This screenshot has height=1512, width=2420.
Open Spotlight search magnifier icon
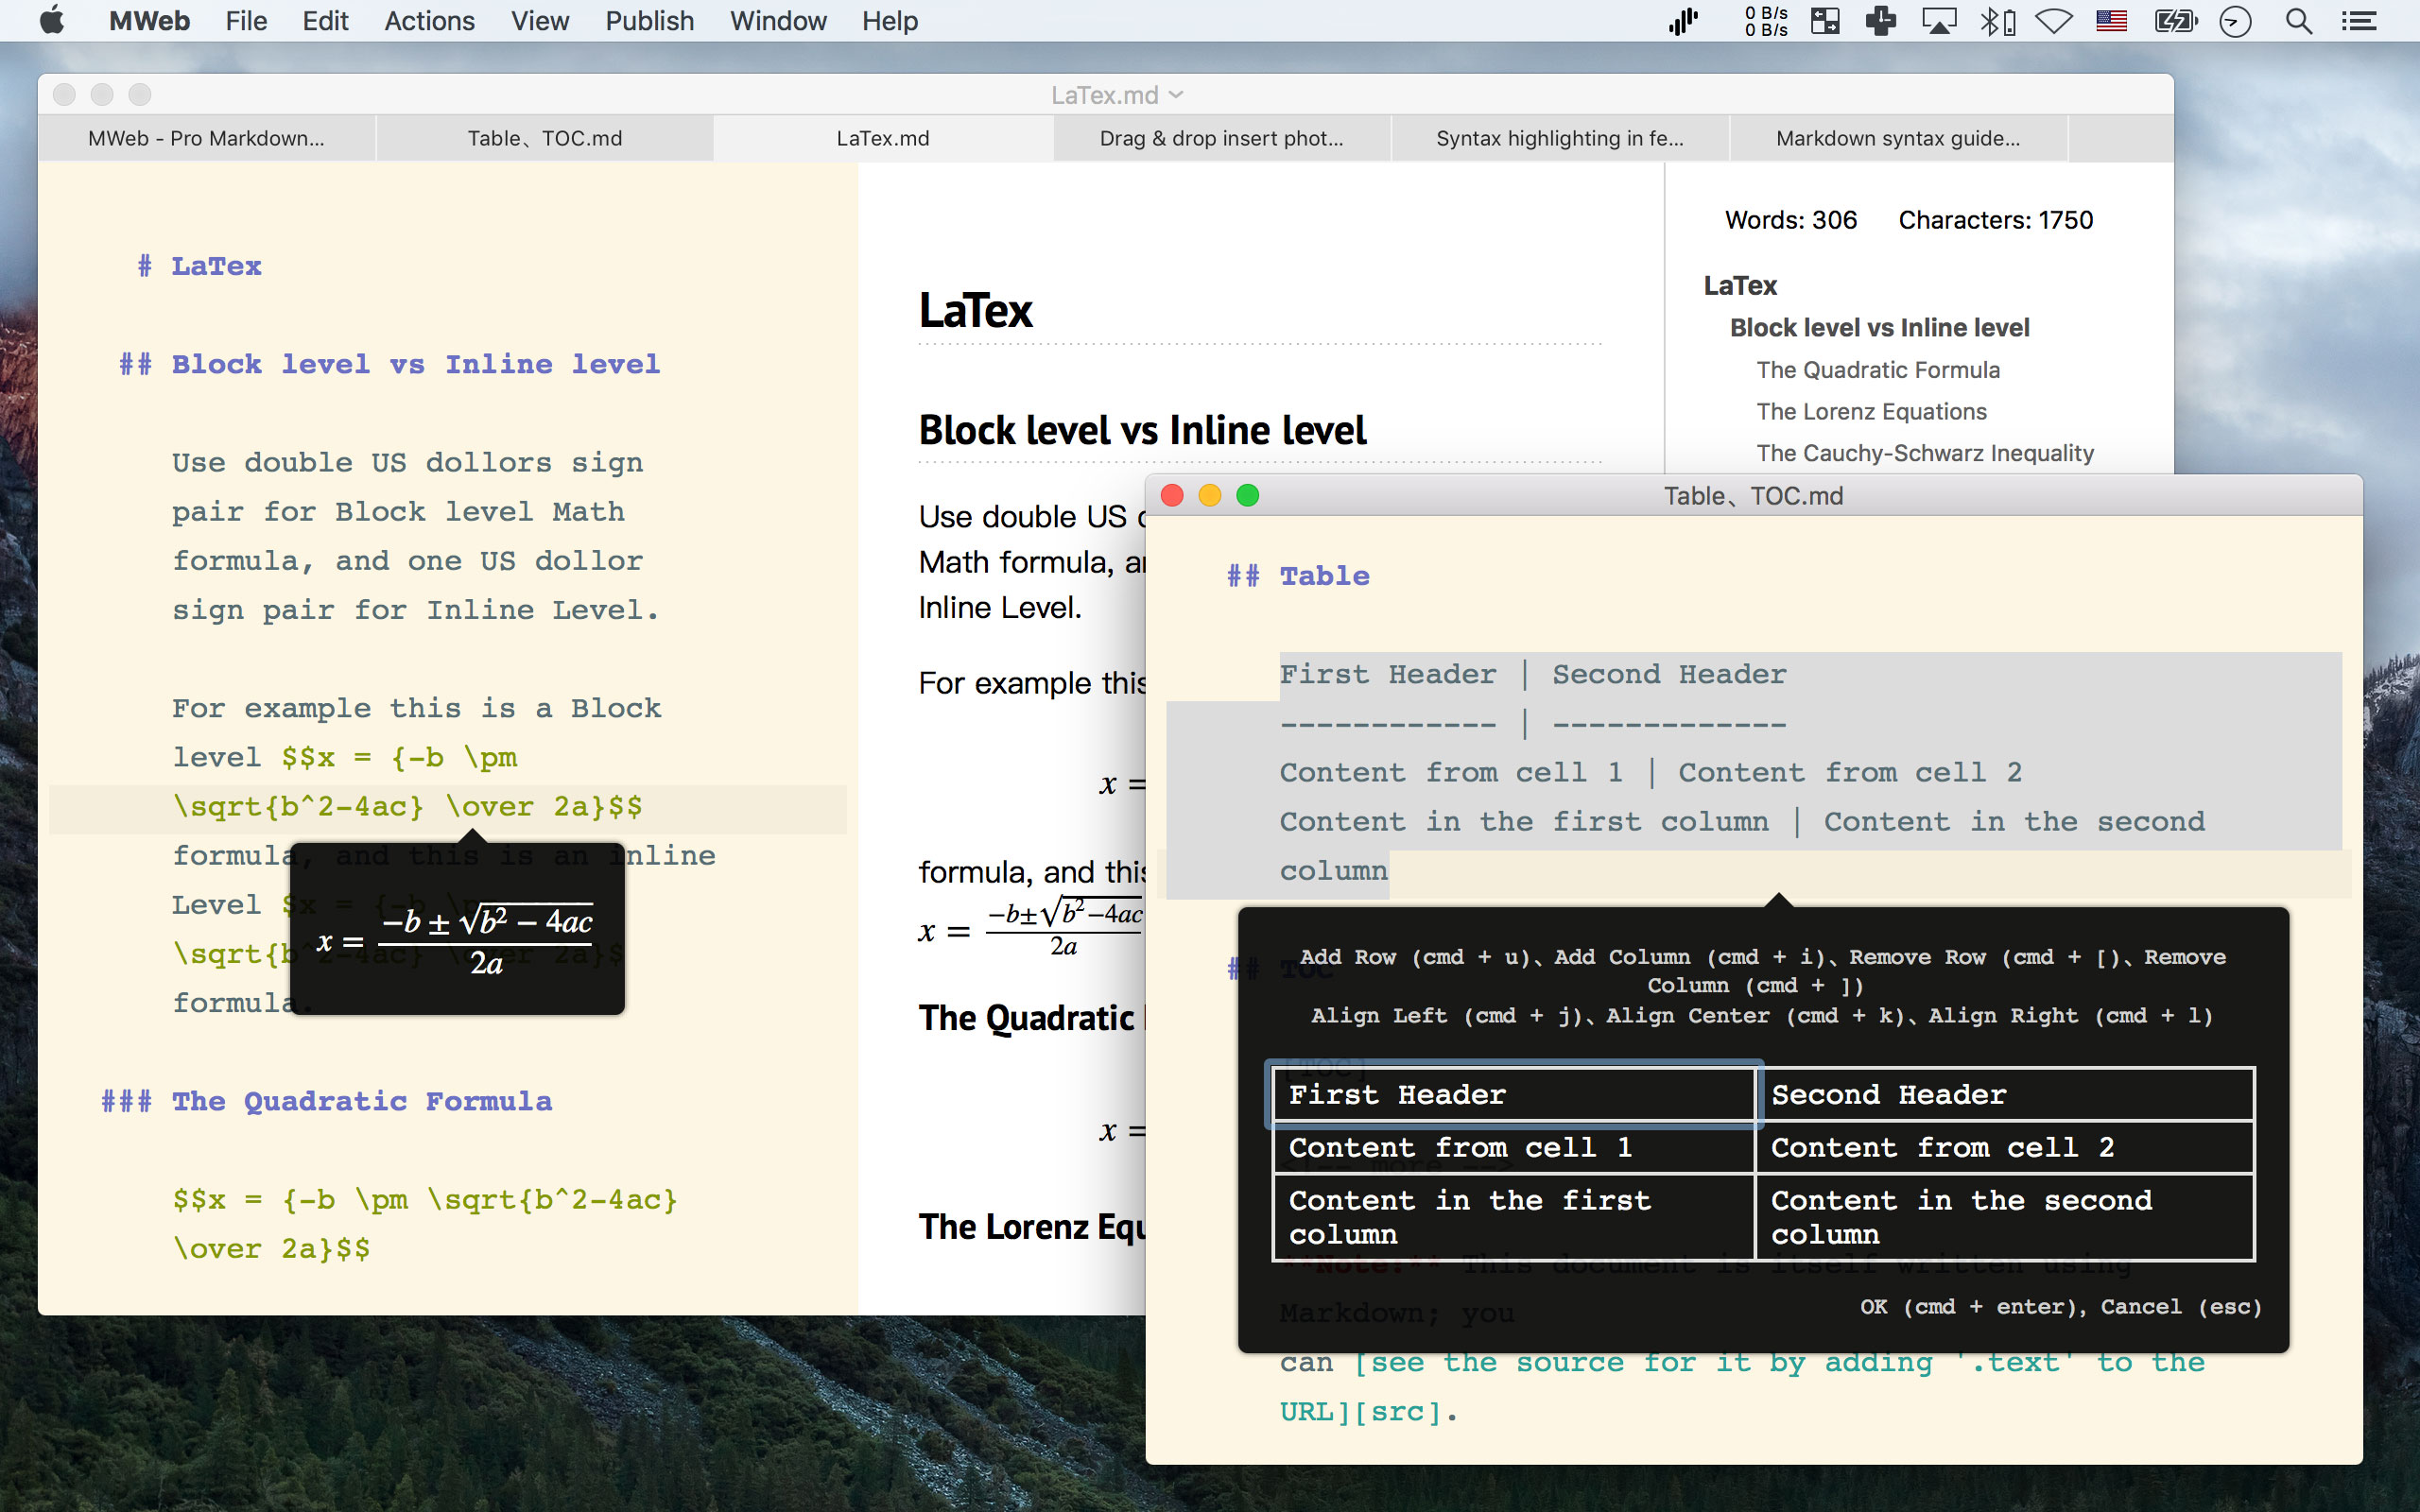(x=2298, y=21)
